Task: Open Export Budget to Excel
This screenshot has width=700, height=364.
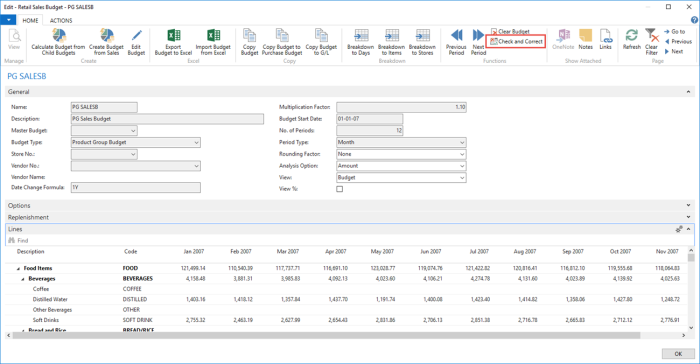Action: (173, 42)
